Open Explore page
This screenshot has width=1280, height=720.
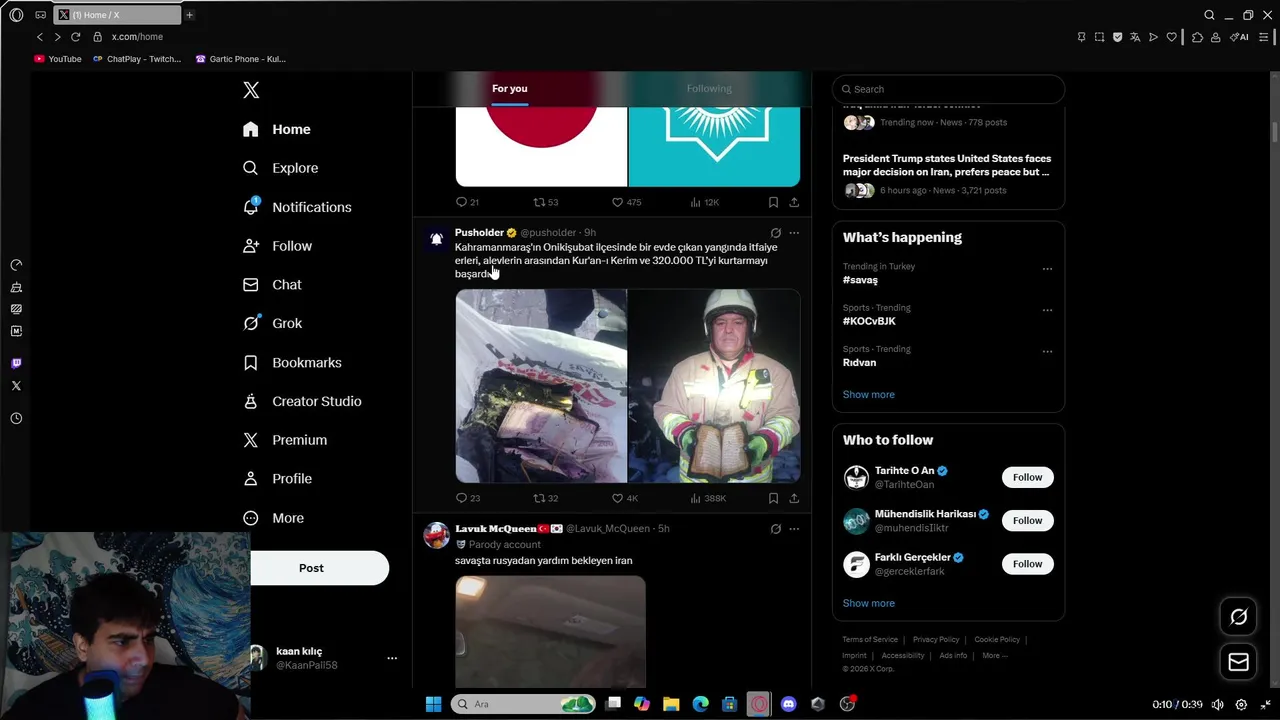point(281,168)
